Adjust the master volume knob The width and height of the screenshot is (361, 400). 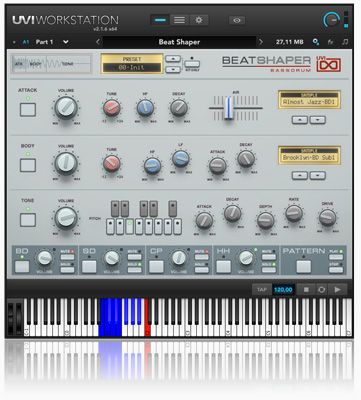click(x=332, y=20)
